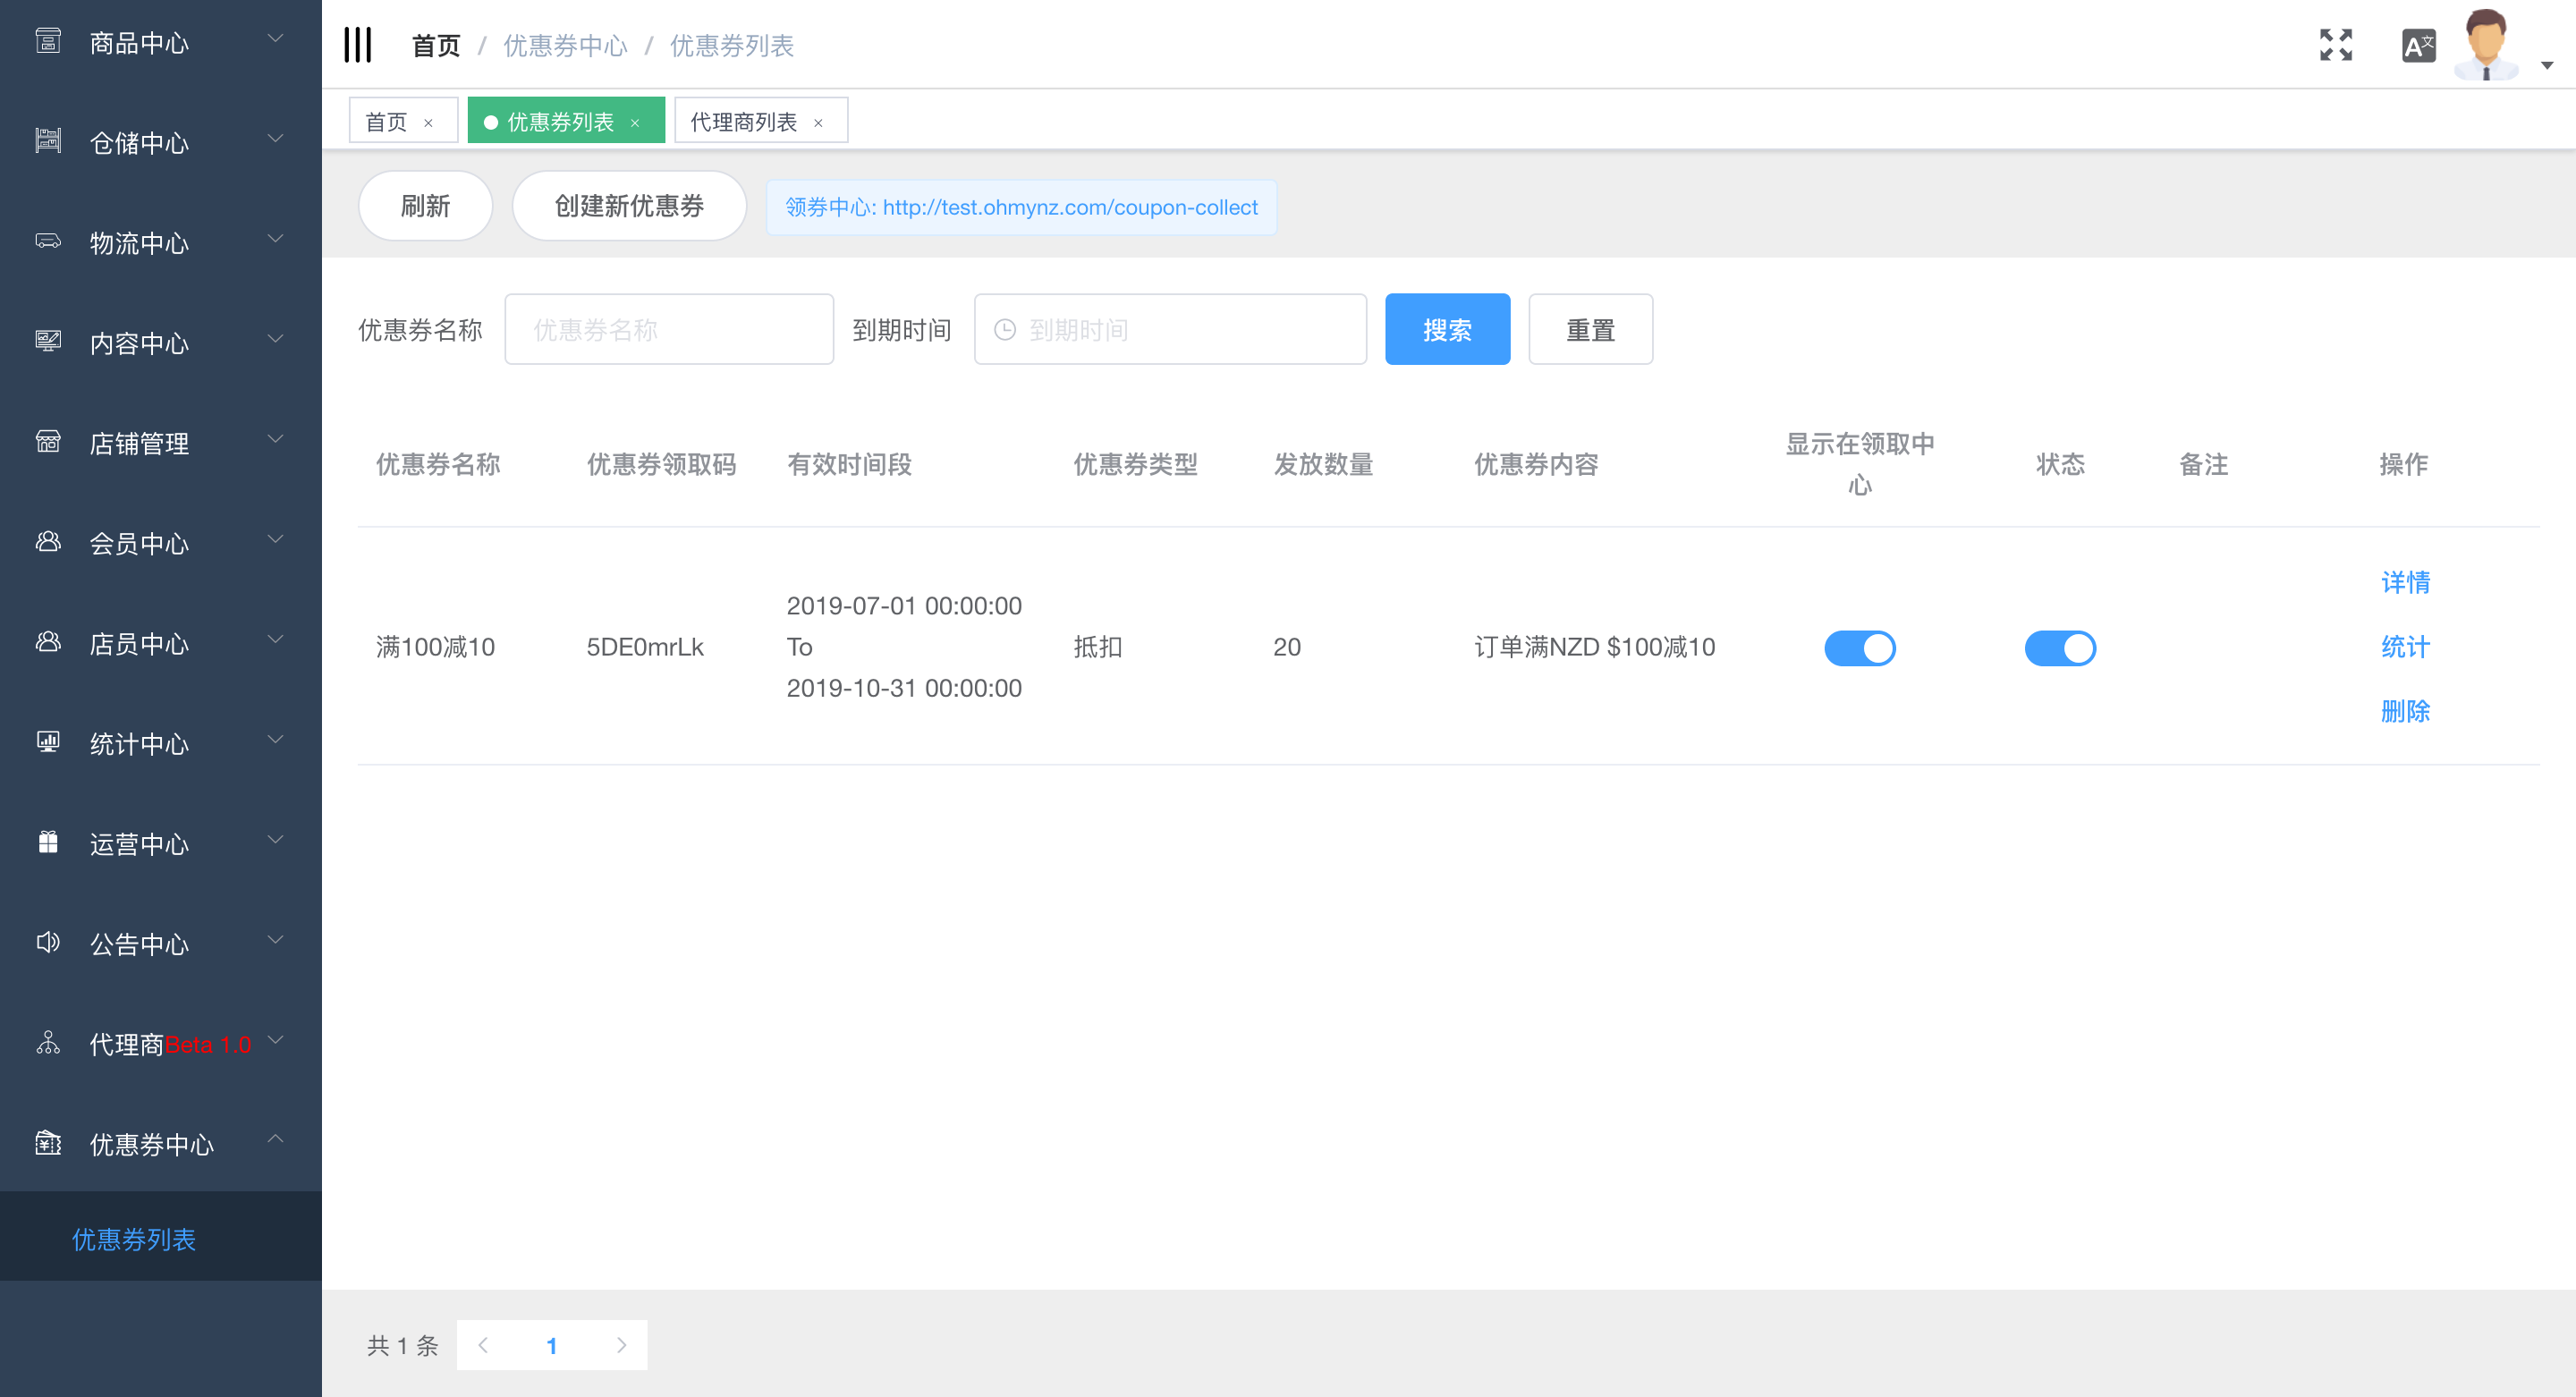Click the 仓储中心 warehouse sidebar icon
The height and width of the screenshot is (1397, 2576).
pyautogui.click(x=48, y=141)
